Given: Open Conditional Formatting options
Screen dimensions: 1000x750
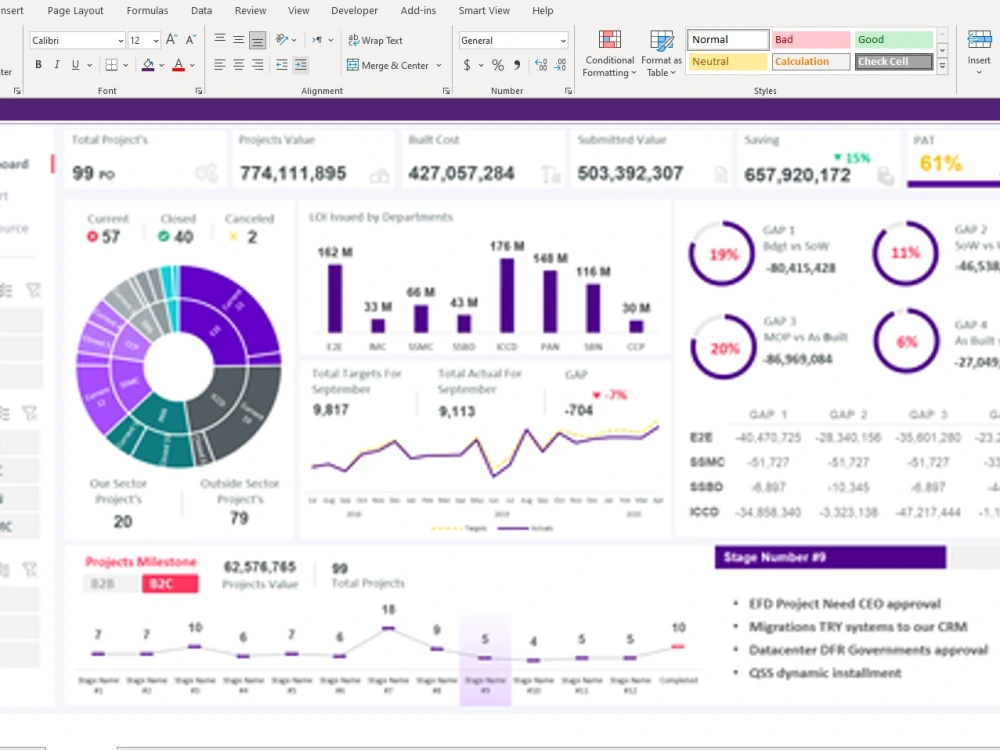Looking at the screenshot, I should [609, 53].
